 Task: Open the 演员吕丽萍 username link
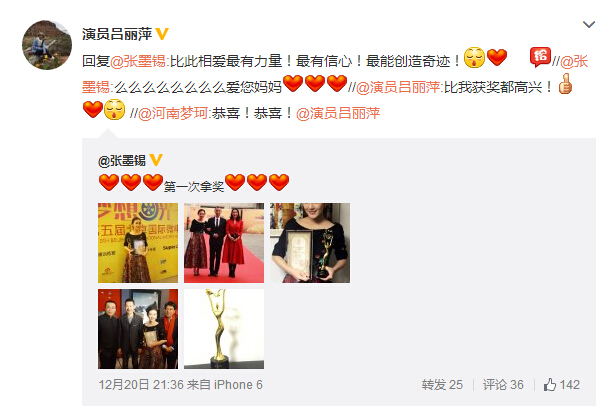(117, 34)
